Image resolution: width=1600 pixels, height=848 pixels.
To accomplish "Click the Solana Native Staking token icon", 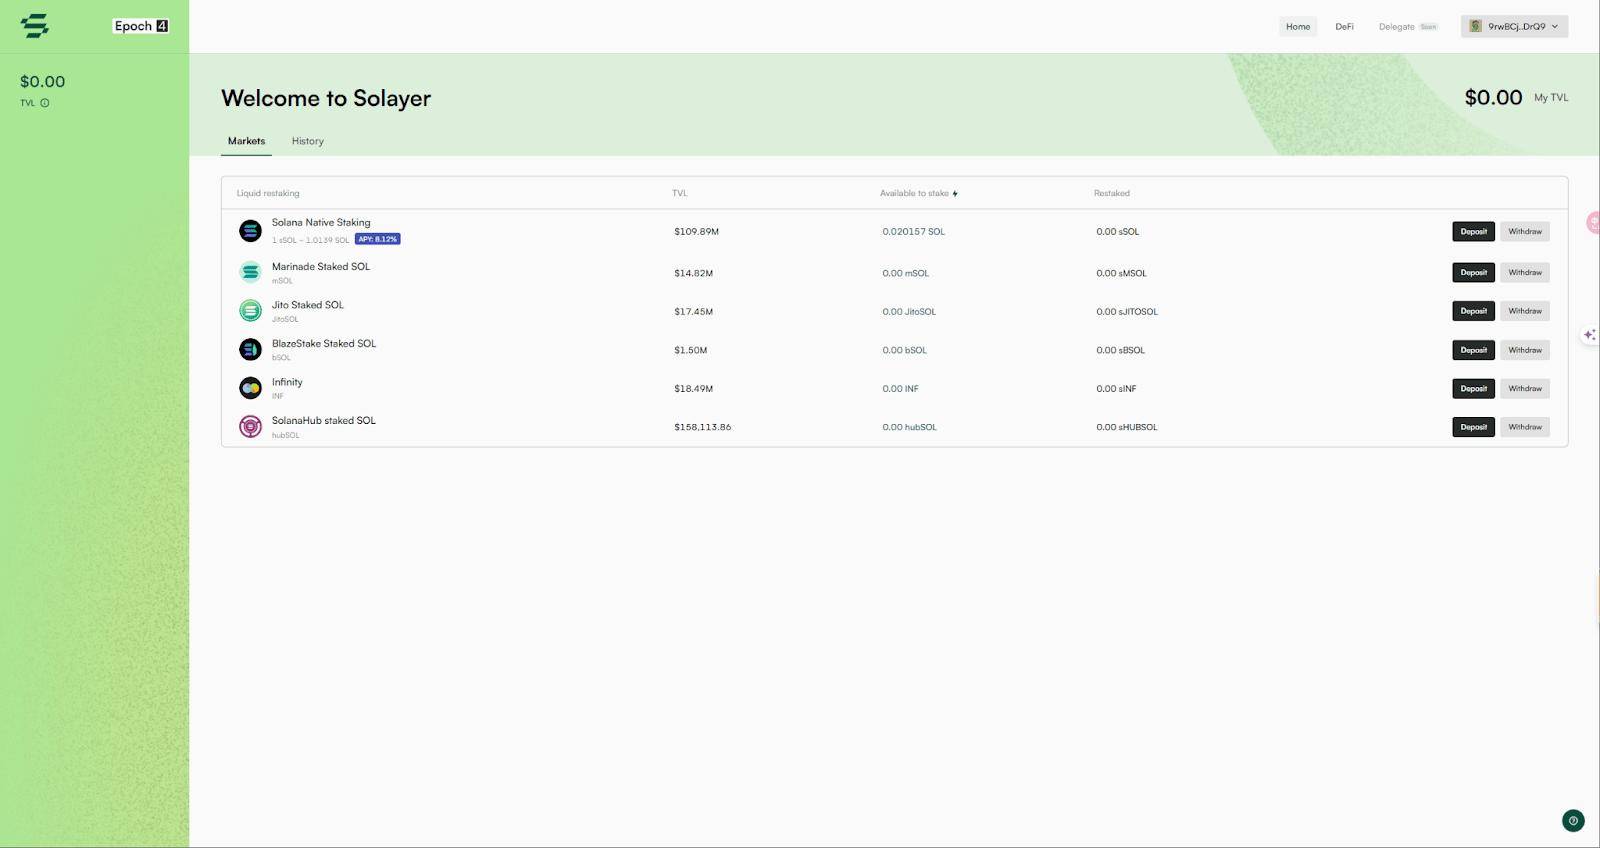I will pos(250,231).
